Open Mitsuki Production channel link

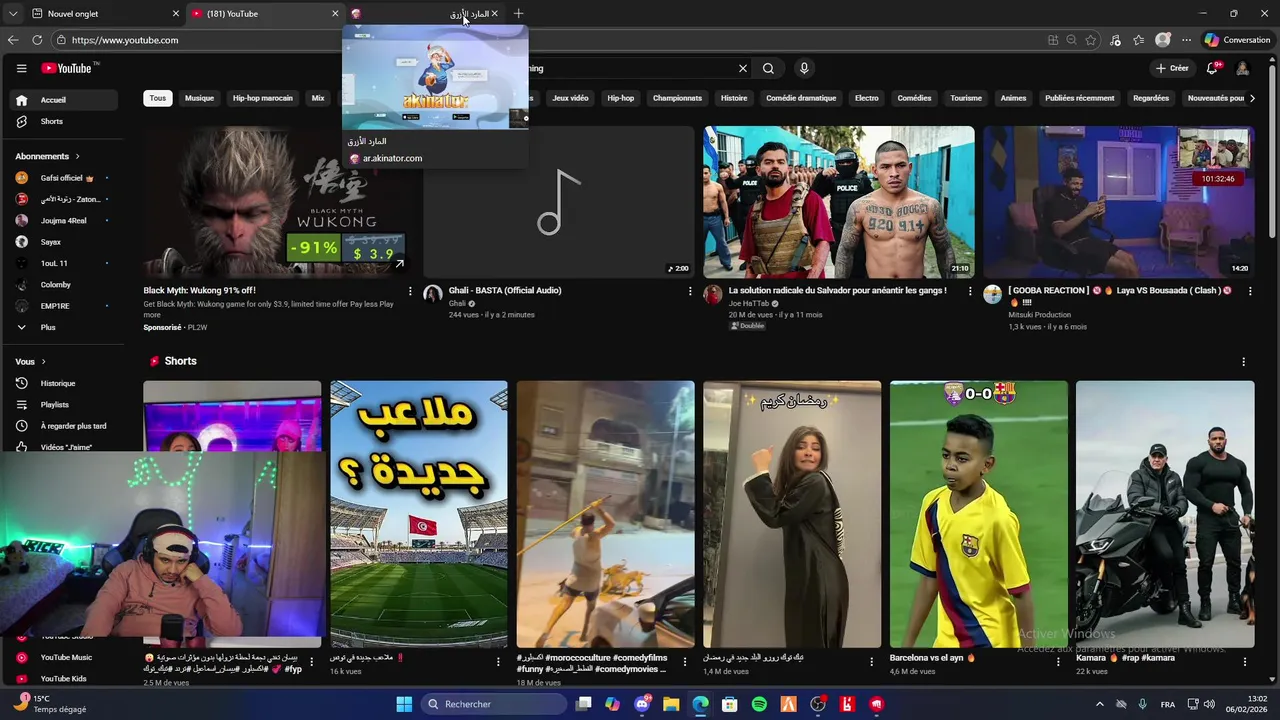[1039, 315]
